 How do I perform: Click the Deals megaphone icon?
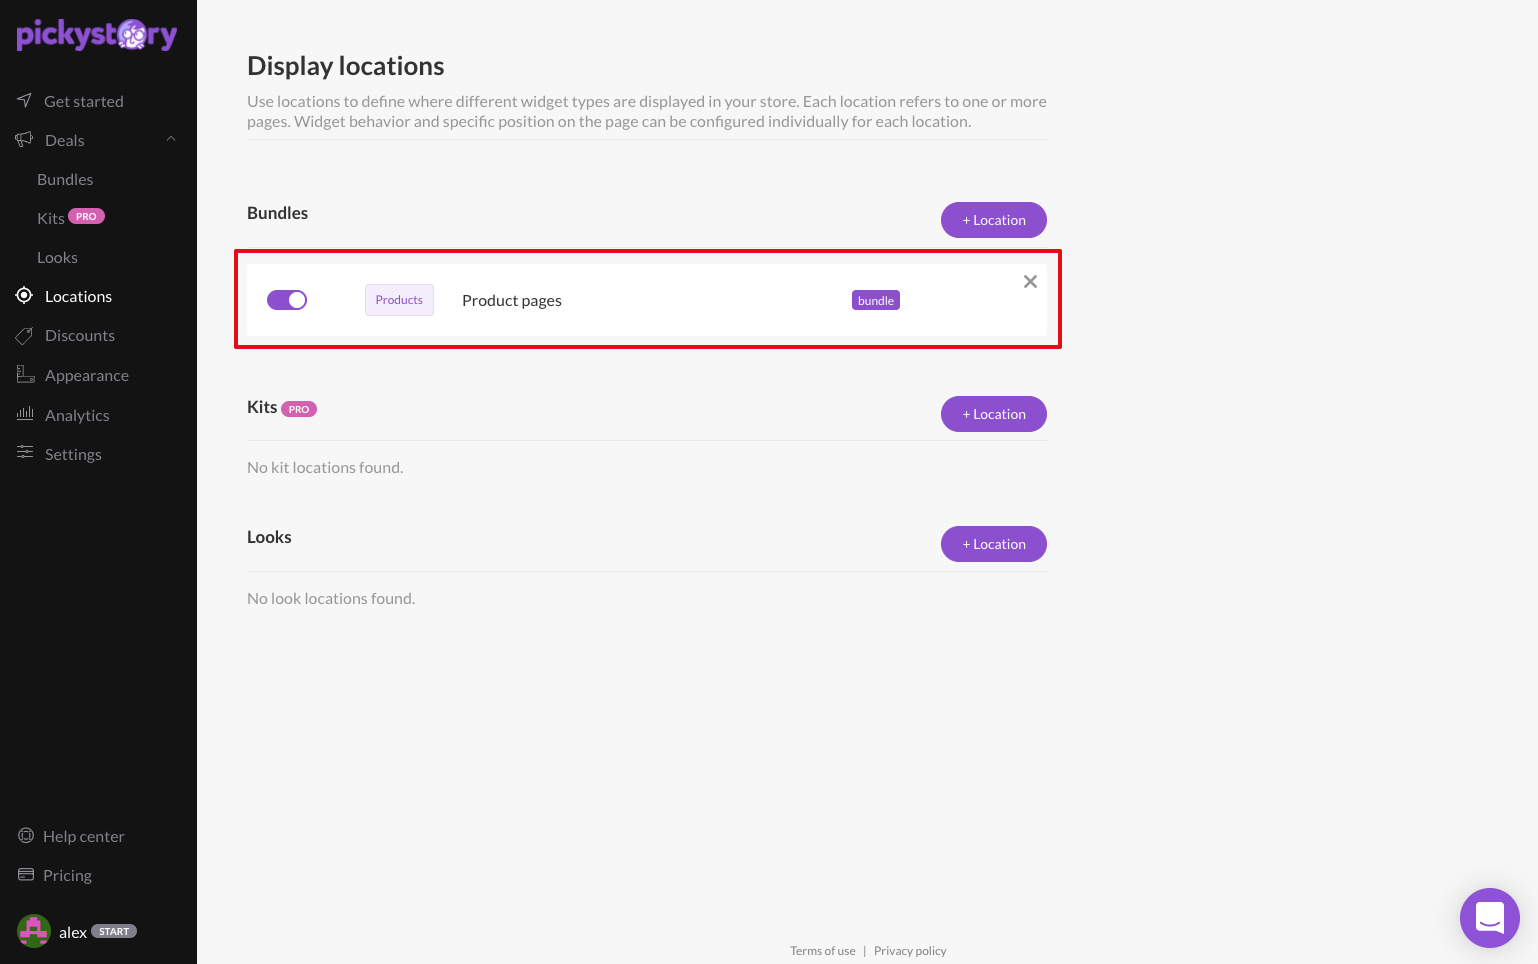coord(24,139)
